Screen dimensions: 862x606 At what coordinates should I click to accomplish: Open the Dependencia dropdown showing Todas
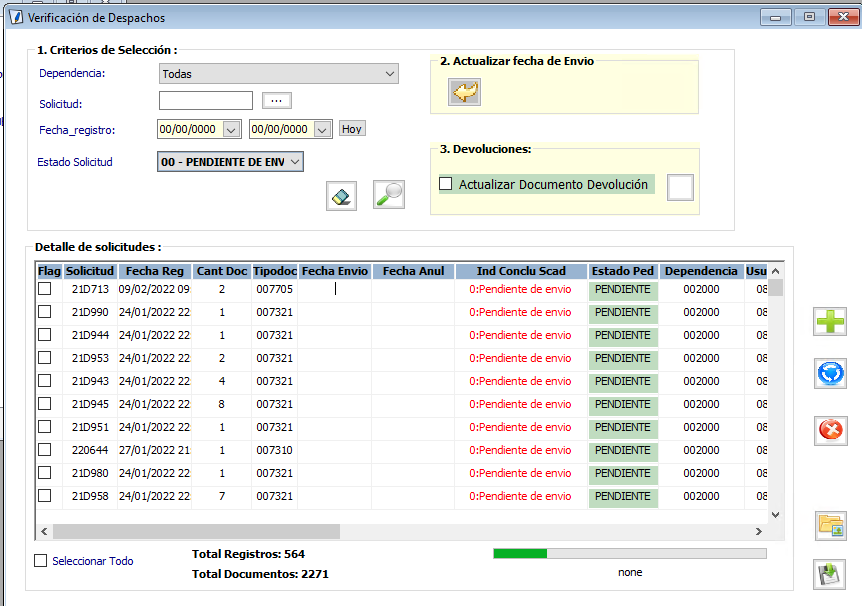pos(279,74)
